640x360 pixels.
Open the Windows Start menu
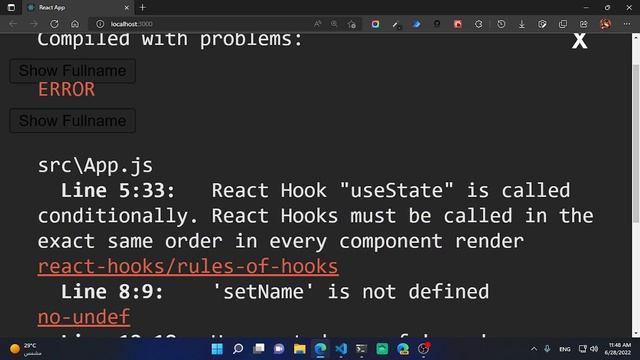[x=217, y=349]
